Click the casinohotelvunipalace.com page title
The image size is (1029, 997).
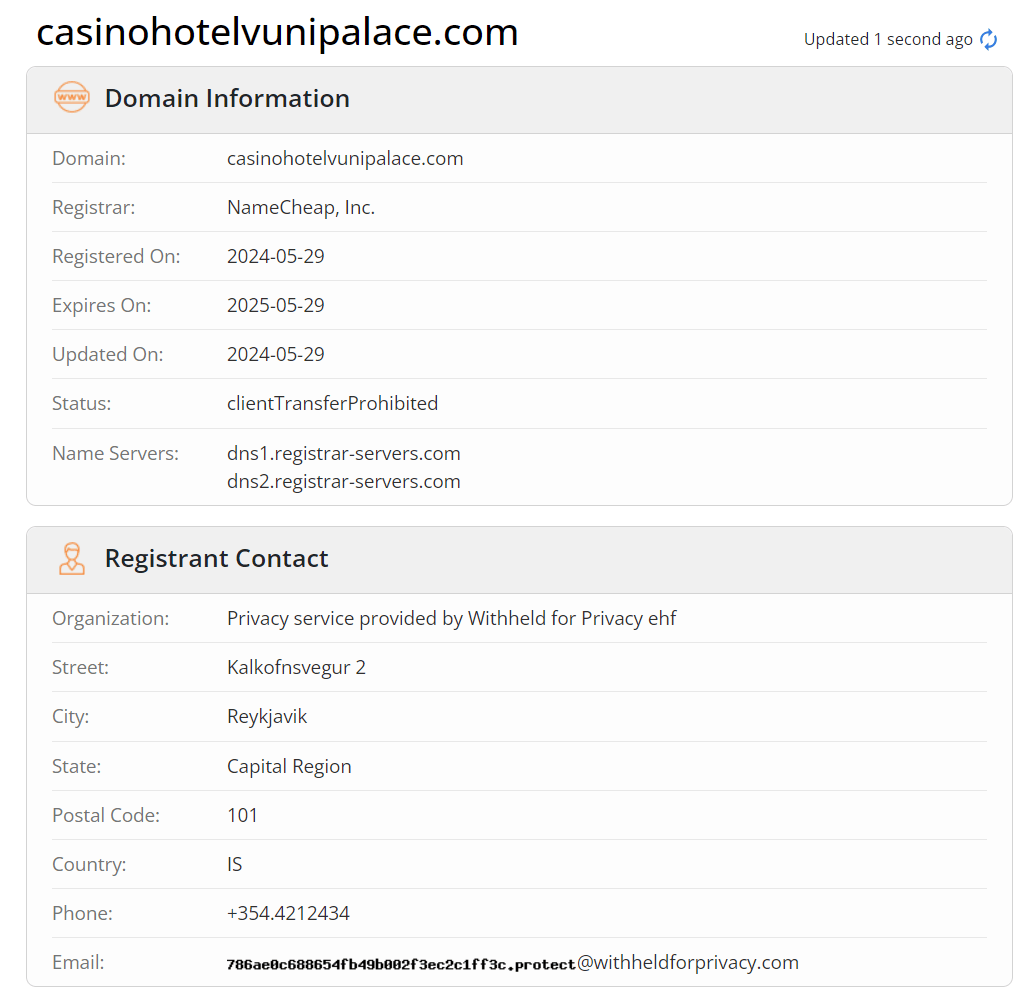[277, 33]
